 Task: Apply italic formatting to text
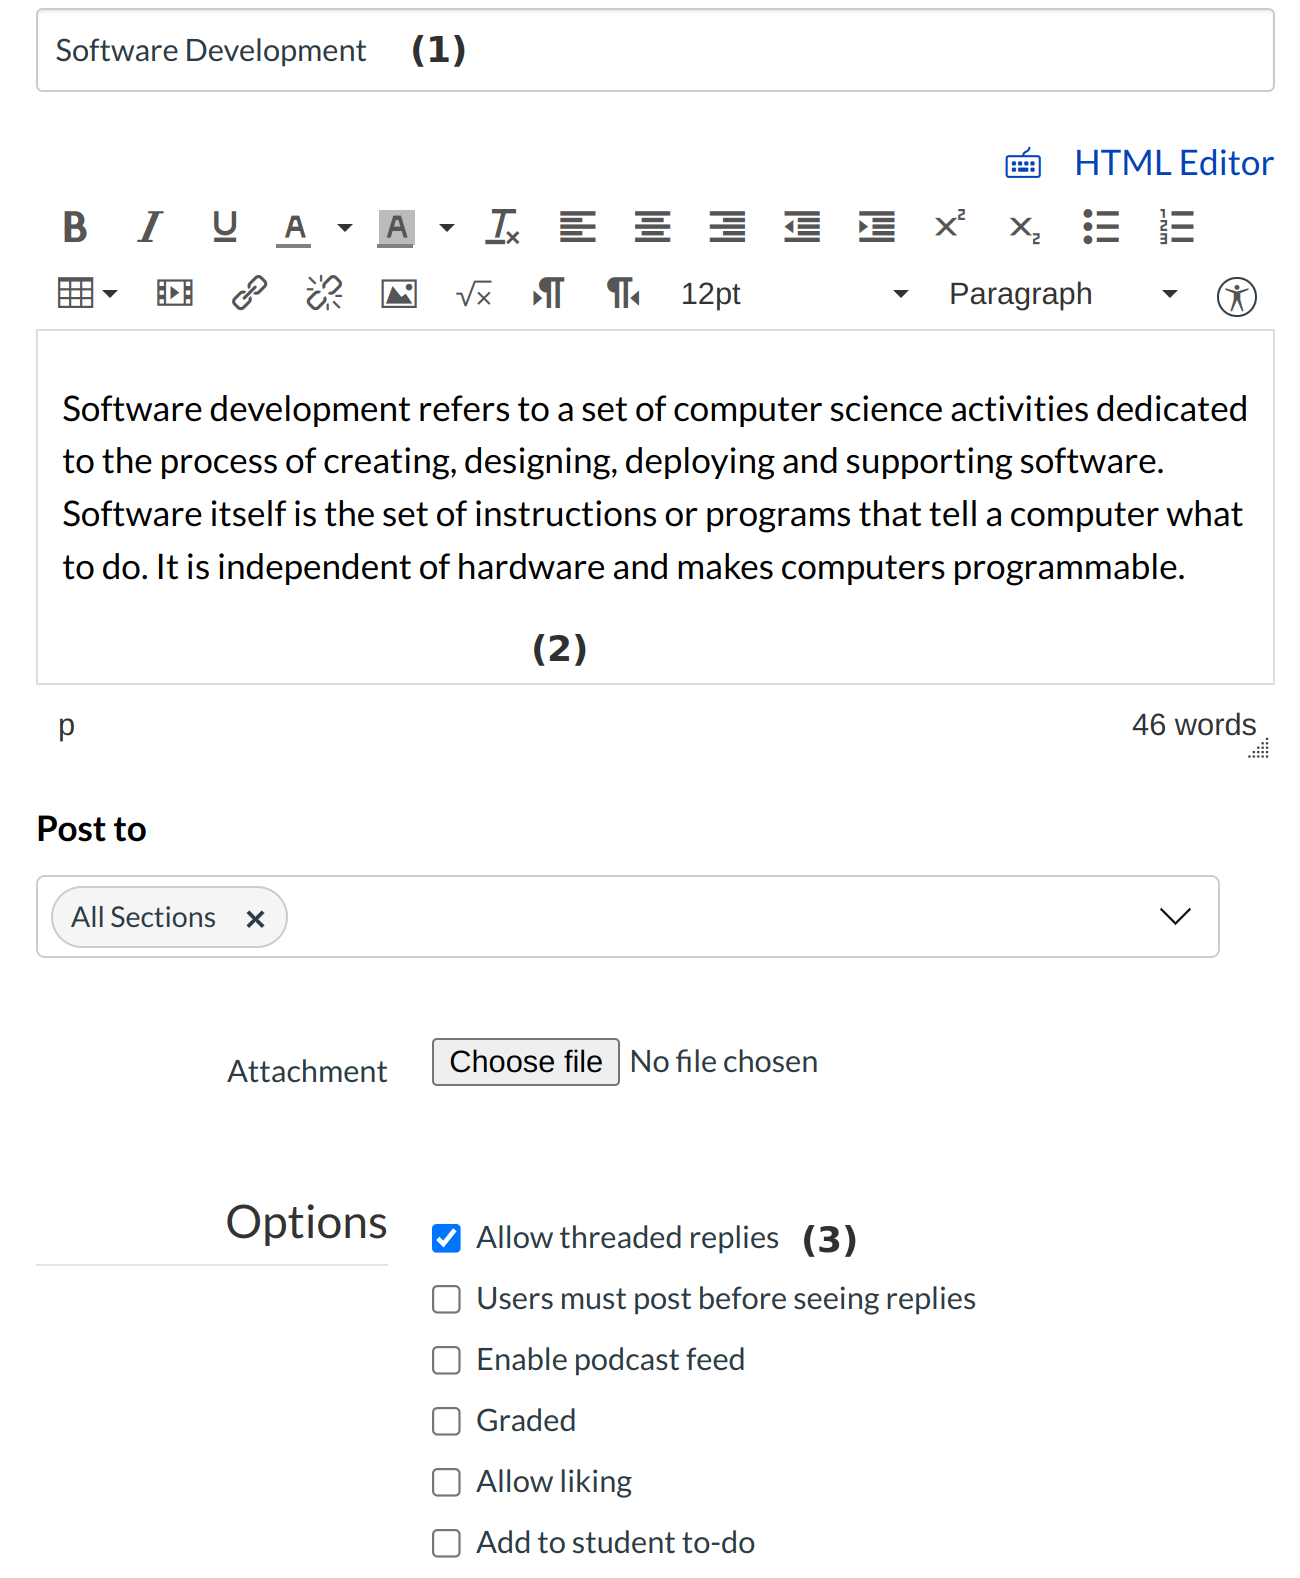[150, 228]
